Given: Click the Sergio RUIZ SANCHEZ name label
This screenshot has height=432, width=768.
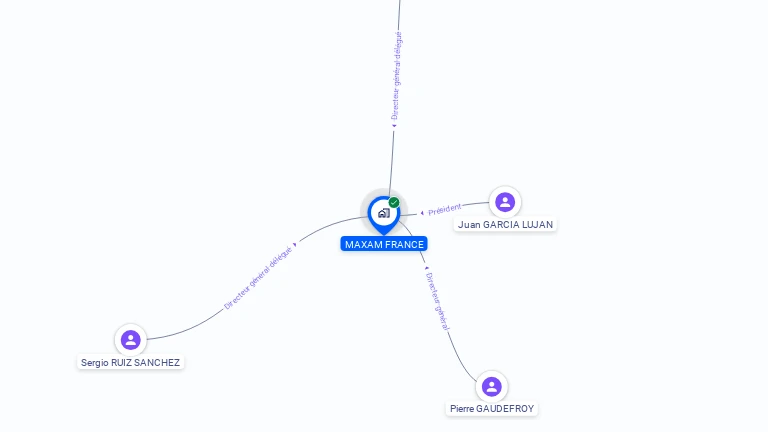Looking at the screenshot, I should coord(130,362).
